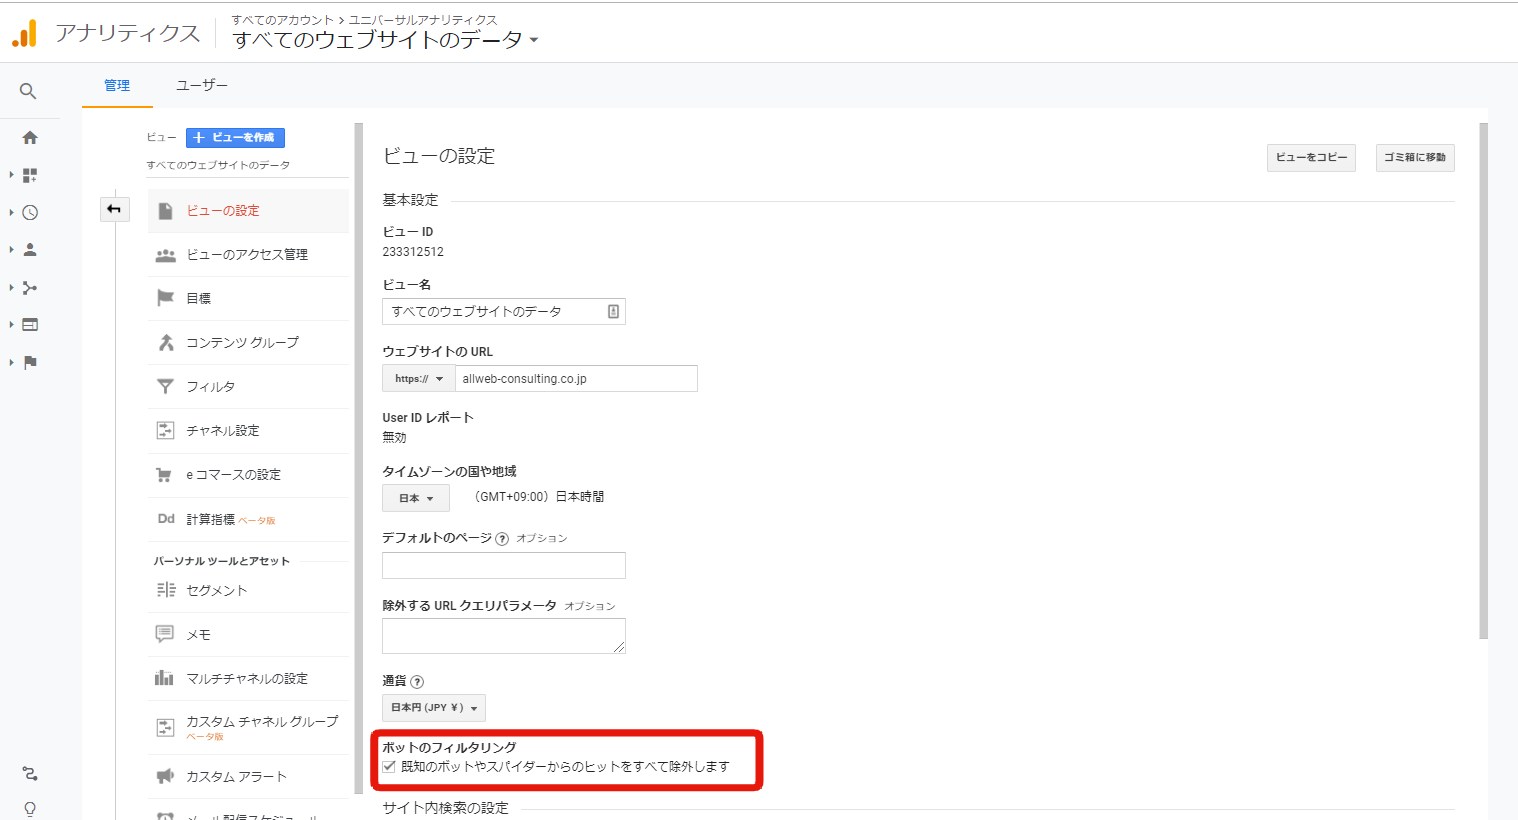Expand the Realtime sidebar arrow
The image size is (1518, 820).
pyautogui.click(x=11, y=213)
